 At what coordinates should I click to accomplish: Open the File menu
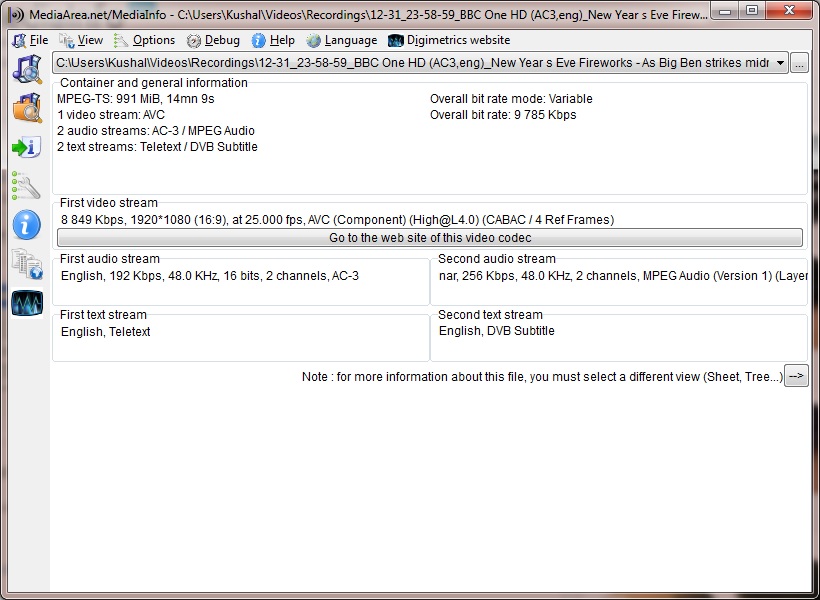[x=30, y=40]
